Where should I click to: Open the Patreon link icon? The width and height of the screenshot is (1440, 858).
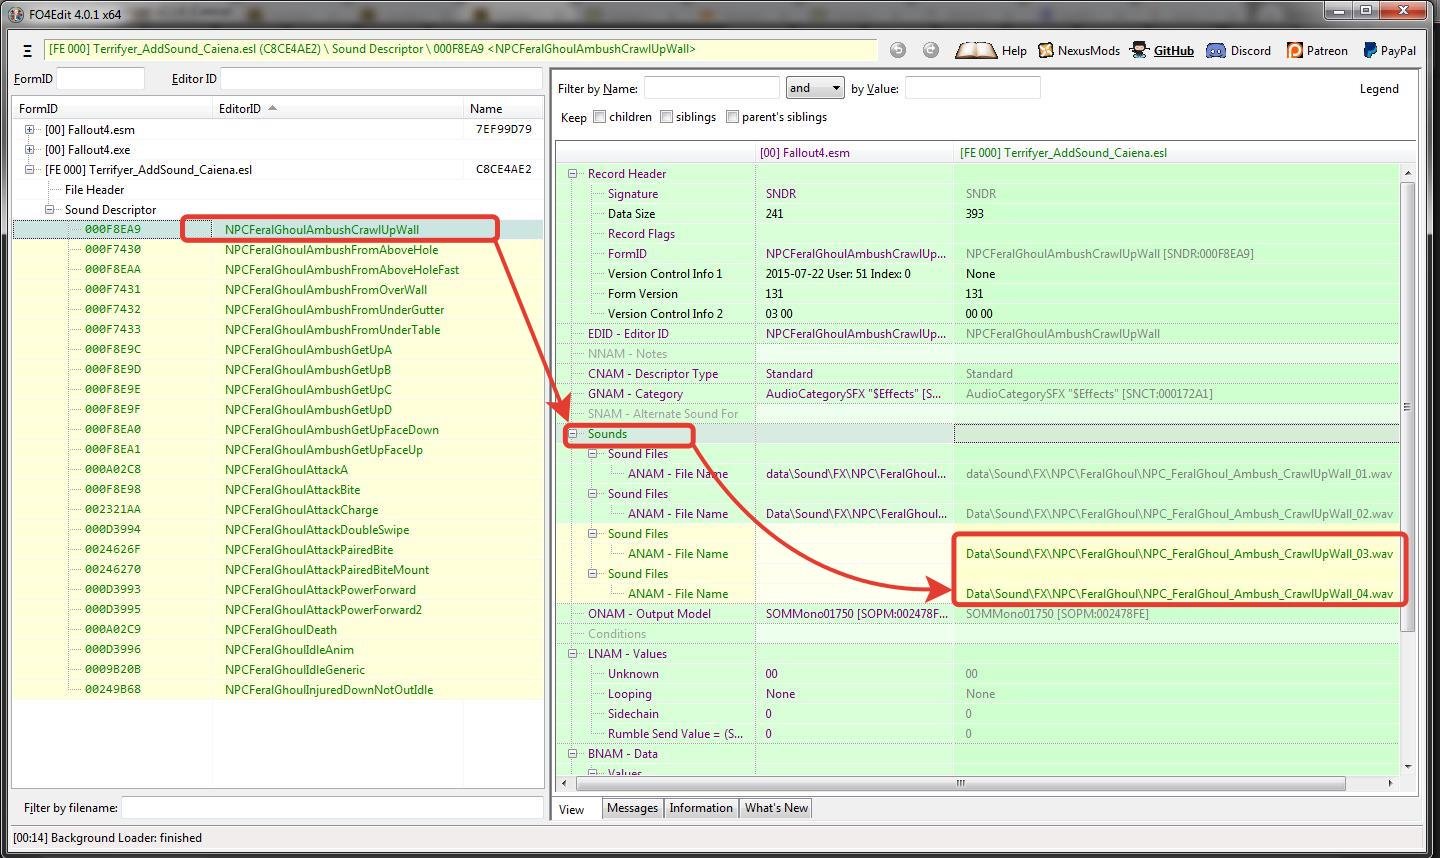pos(1294,50)
